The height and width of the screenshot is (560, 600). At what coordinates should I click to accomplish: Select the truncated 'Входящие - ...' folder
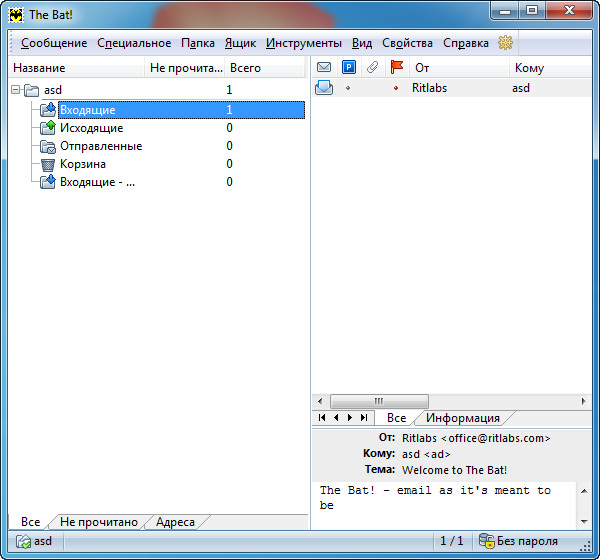[x=97, y=182]
